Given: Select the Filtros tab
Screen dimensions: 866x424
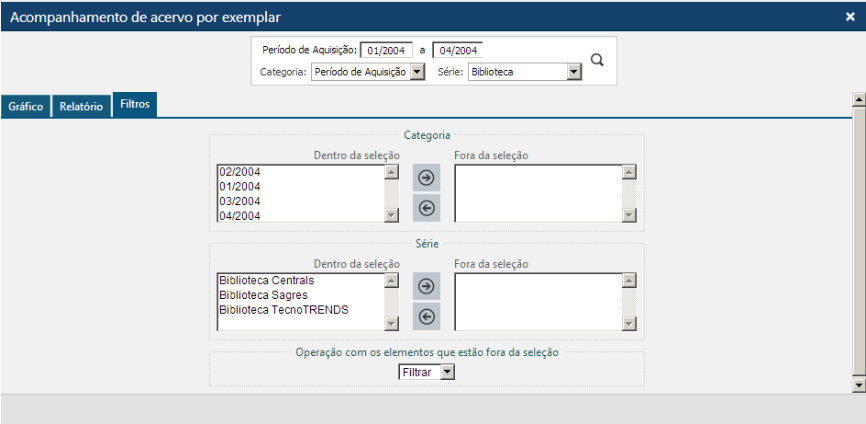Looking at the screenshot, I should [x=135, y=104].
